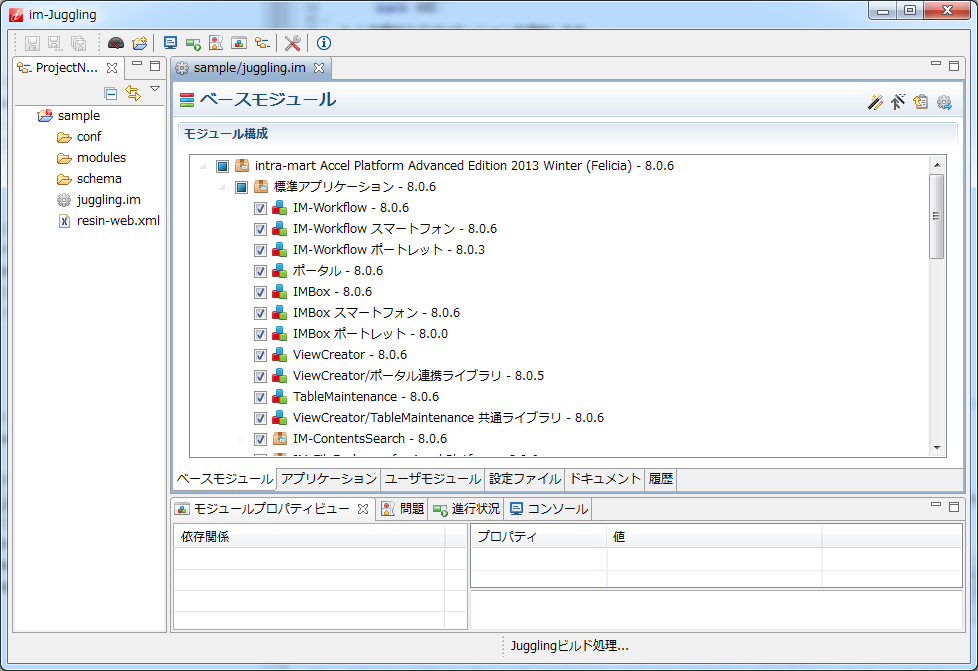Minimize the bottom module property view panel
The width and height of the screenshot is (978, 671).
(936, 506)
